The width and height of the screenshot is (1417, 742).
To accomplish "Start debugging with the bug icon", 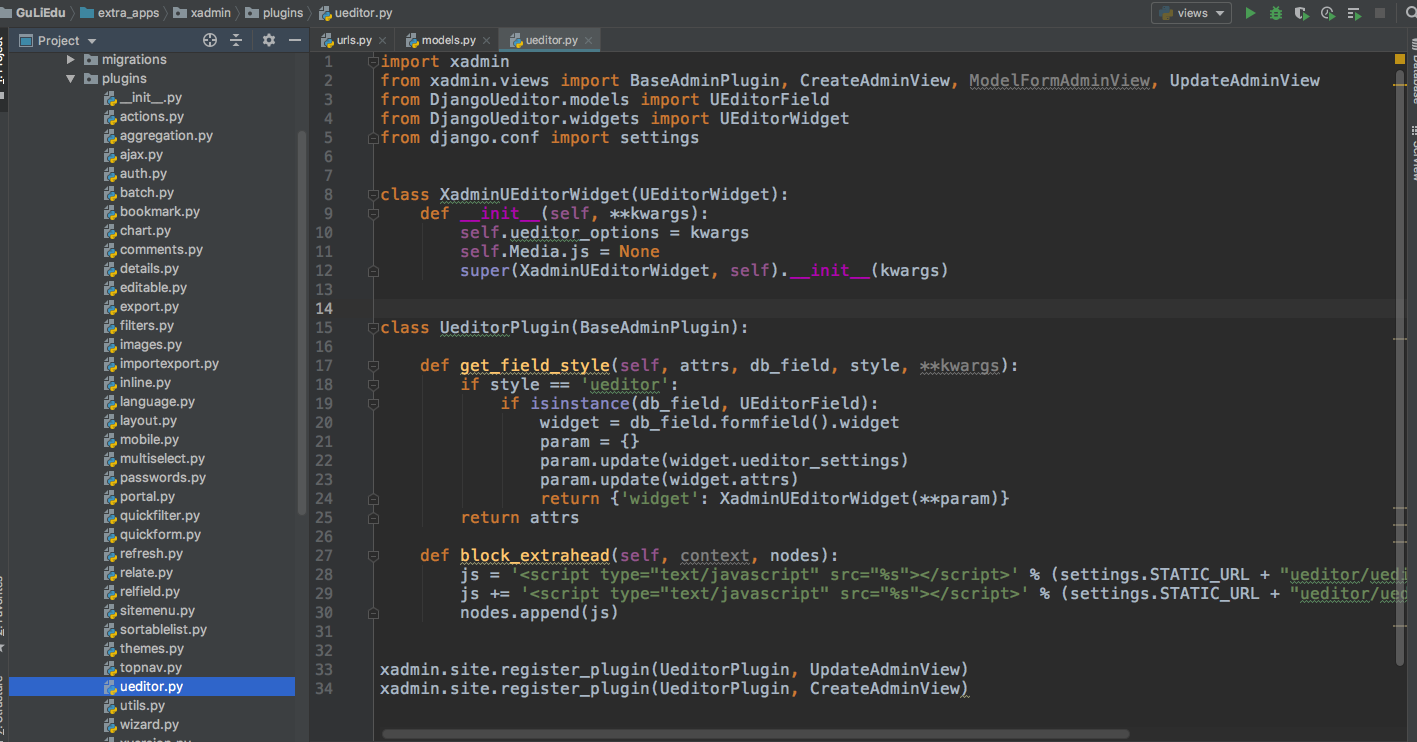I will (x=1276, y=13).
